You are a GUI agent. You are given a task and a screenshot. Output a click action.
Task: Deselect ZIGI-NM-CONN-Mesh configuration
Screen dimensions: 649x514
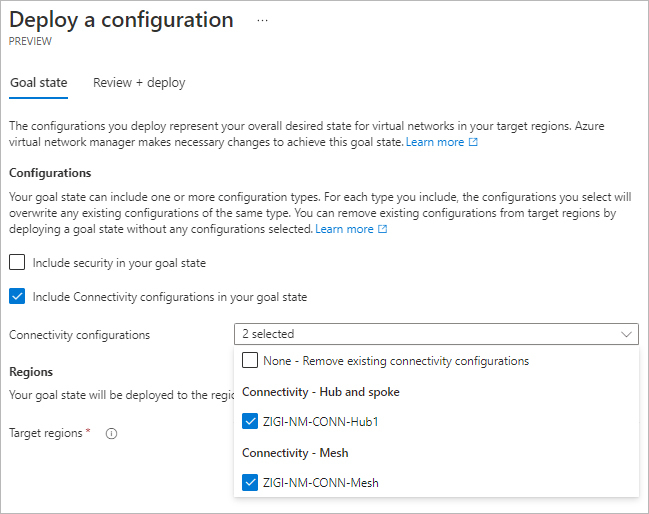coord(250,484)
